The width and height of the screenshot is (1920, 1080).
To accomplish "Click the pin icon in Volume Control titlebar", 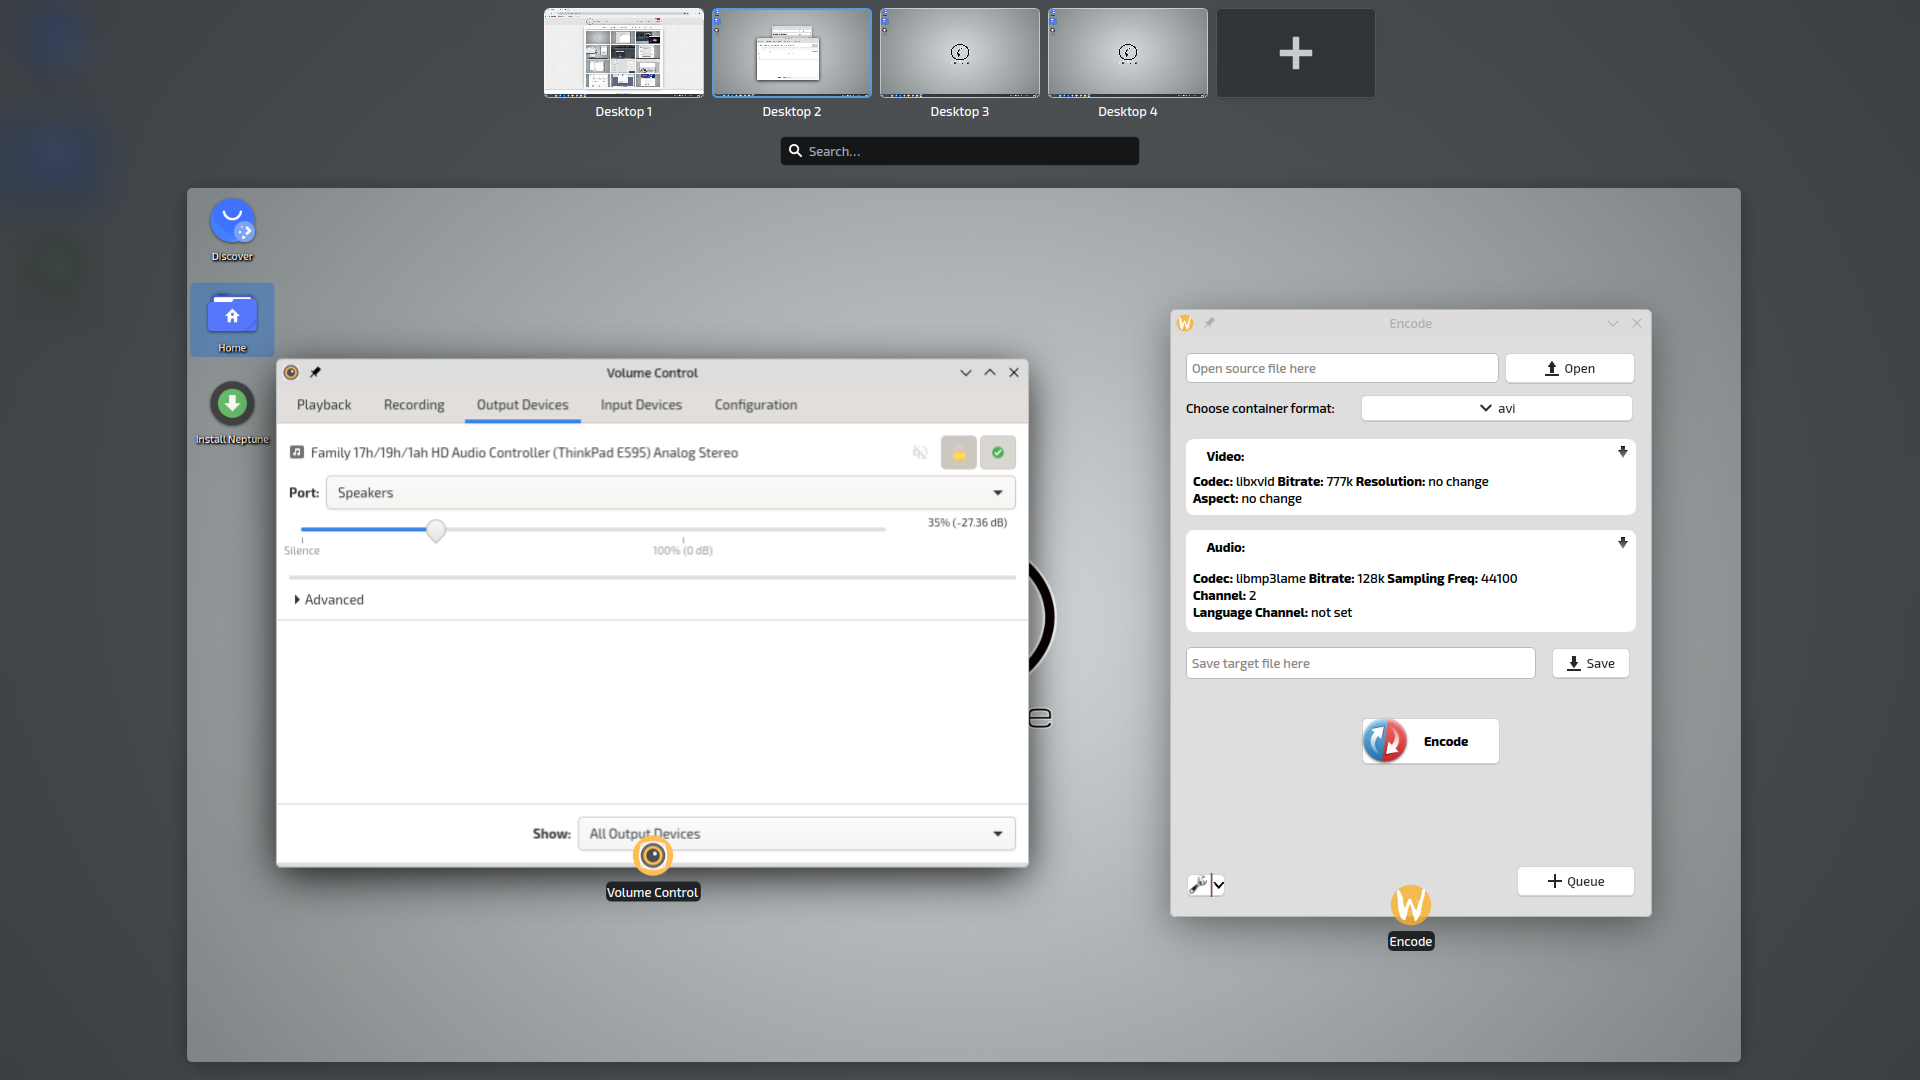I will click(x=315, y=372).
